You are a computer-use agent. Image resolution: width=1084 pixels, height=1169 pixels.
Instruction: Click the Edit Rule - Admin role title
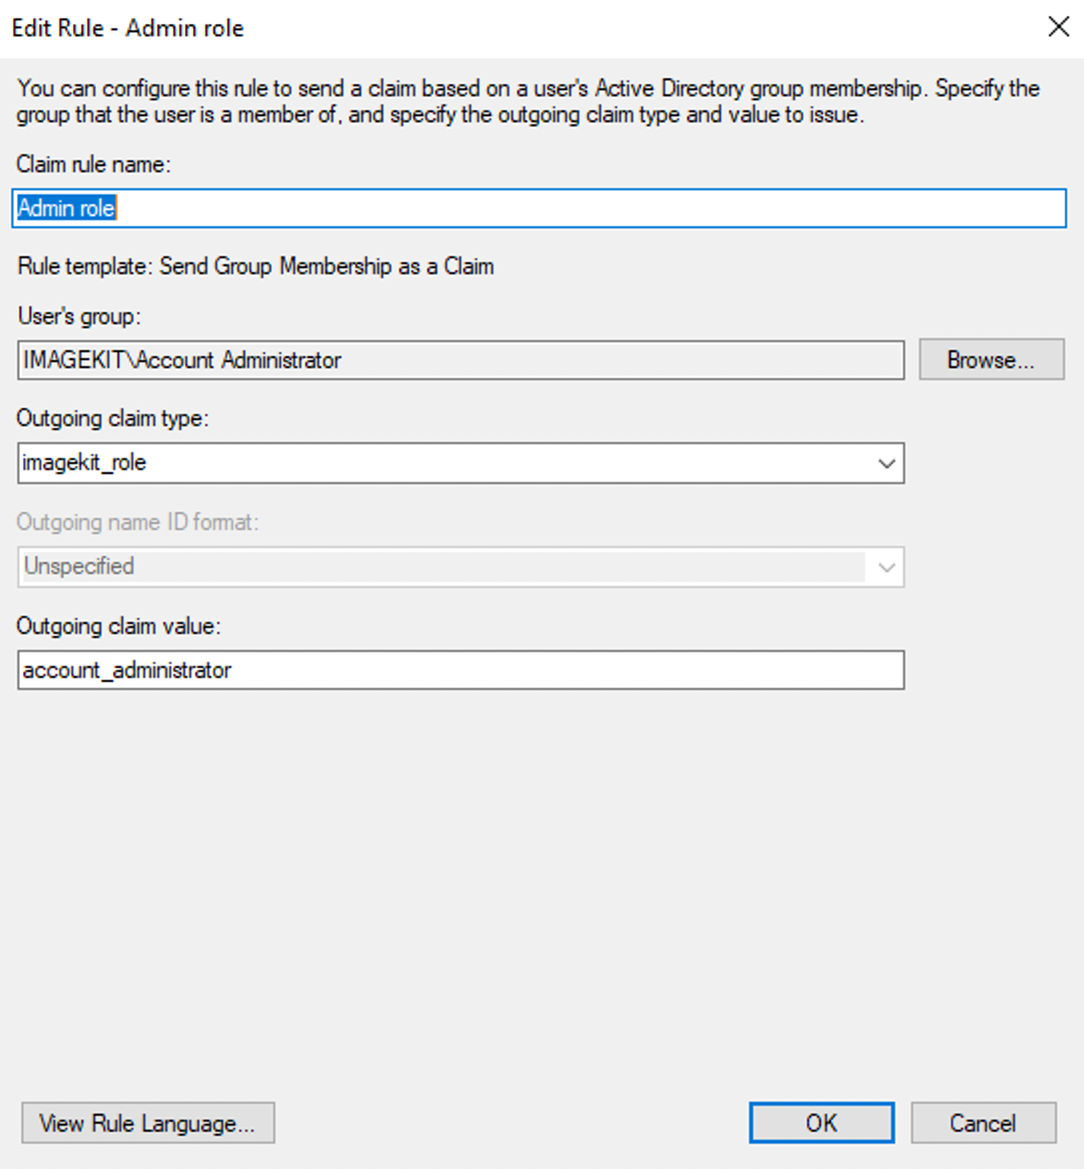[x=127, y=28]
